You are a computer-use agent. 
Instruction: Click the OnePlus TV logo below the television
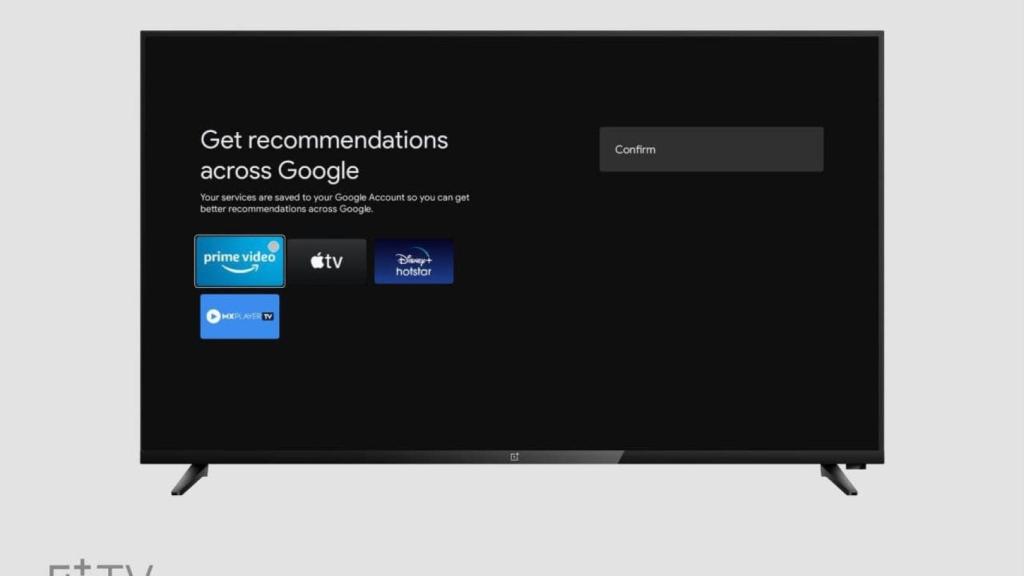point(100,570)
